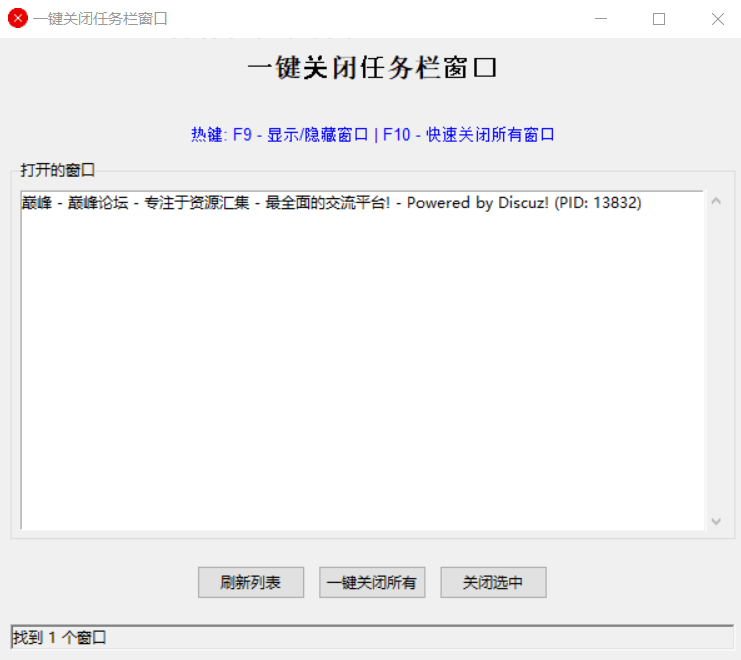The height and width of the screenshot is (660, 741).
Task: Click the scrollbar down arrow in the window list
Action: click(x=715, y=521)
